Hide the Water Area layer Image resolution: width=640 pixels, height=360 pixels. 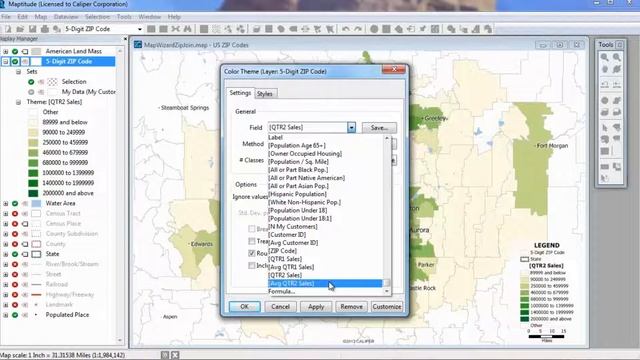click(15, 203)
